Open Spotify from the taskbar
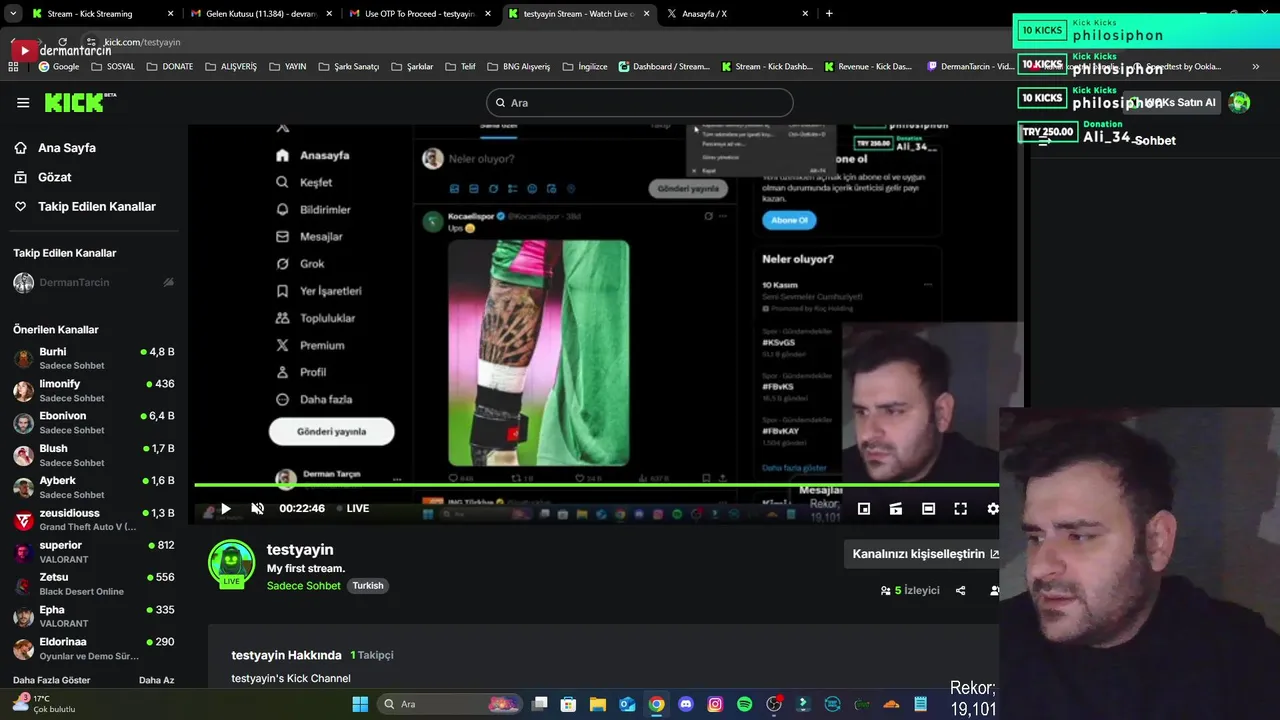 pyautogui.click(x=744, y=704)
